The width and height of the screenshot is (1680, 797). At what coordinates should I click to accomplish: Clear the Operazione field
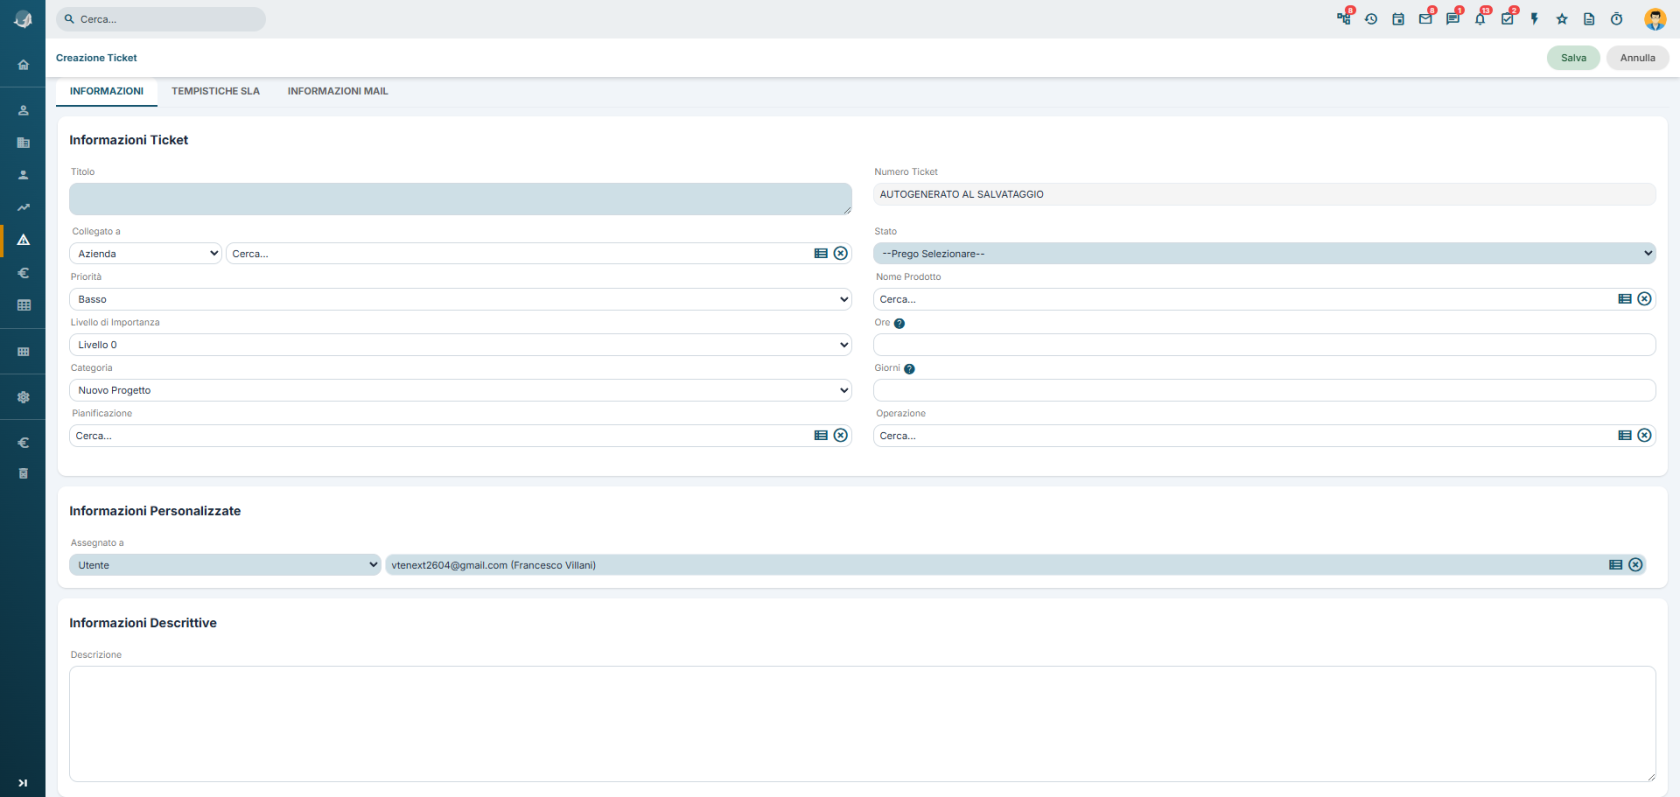tap(1644, 436)
